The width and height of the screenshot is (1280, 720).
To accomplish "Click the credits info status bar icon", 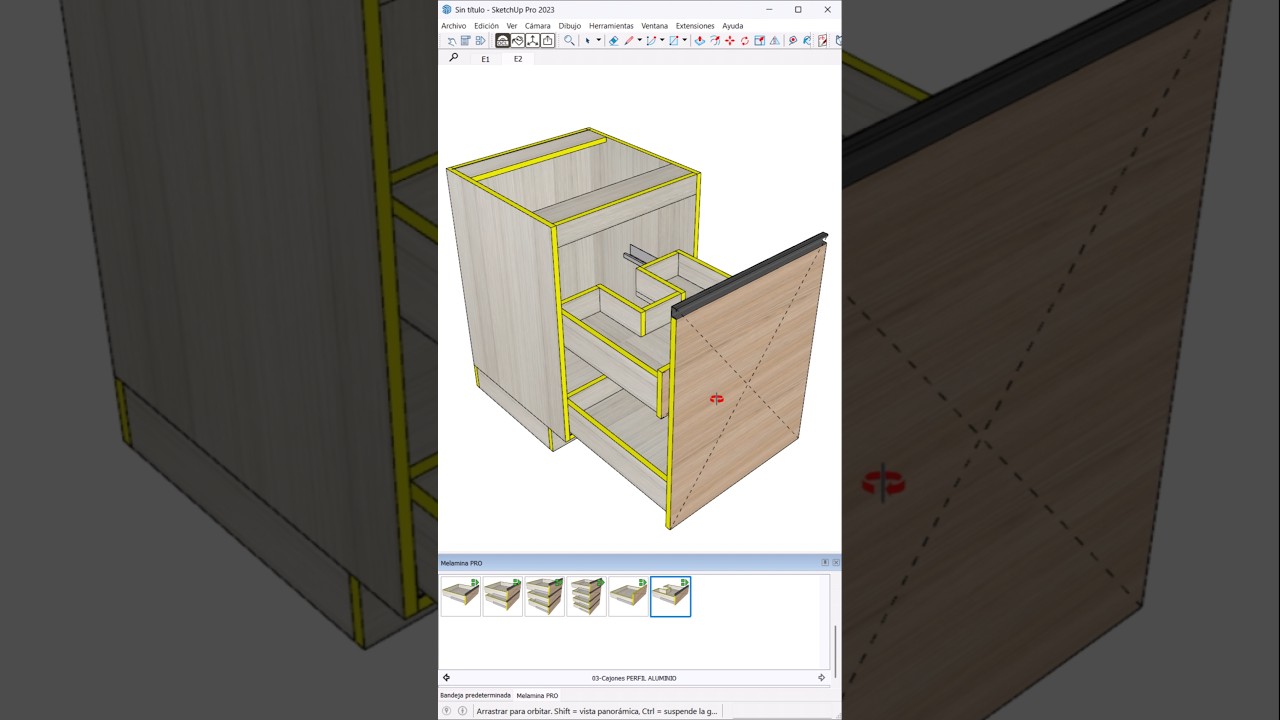I will pyautogui.click(x=462, y=711).
